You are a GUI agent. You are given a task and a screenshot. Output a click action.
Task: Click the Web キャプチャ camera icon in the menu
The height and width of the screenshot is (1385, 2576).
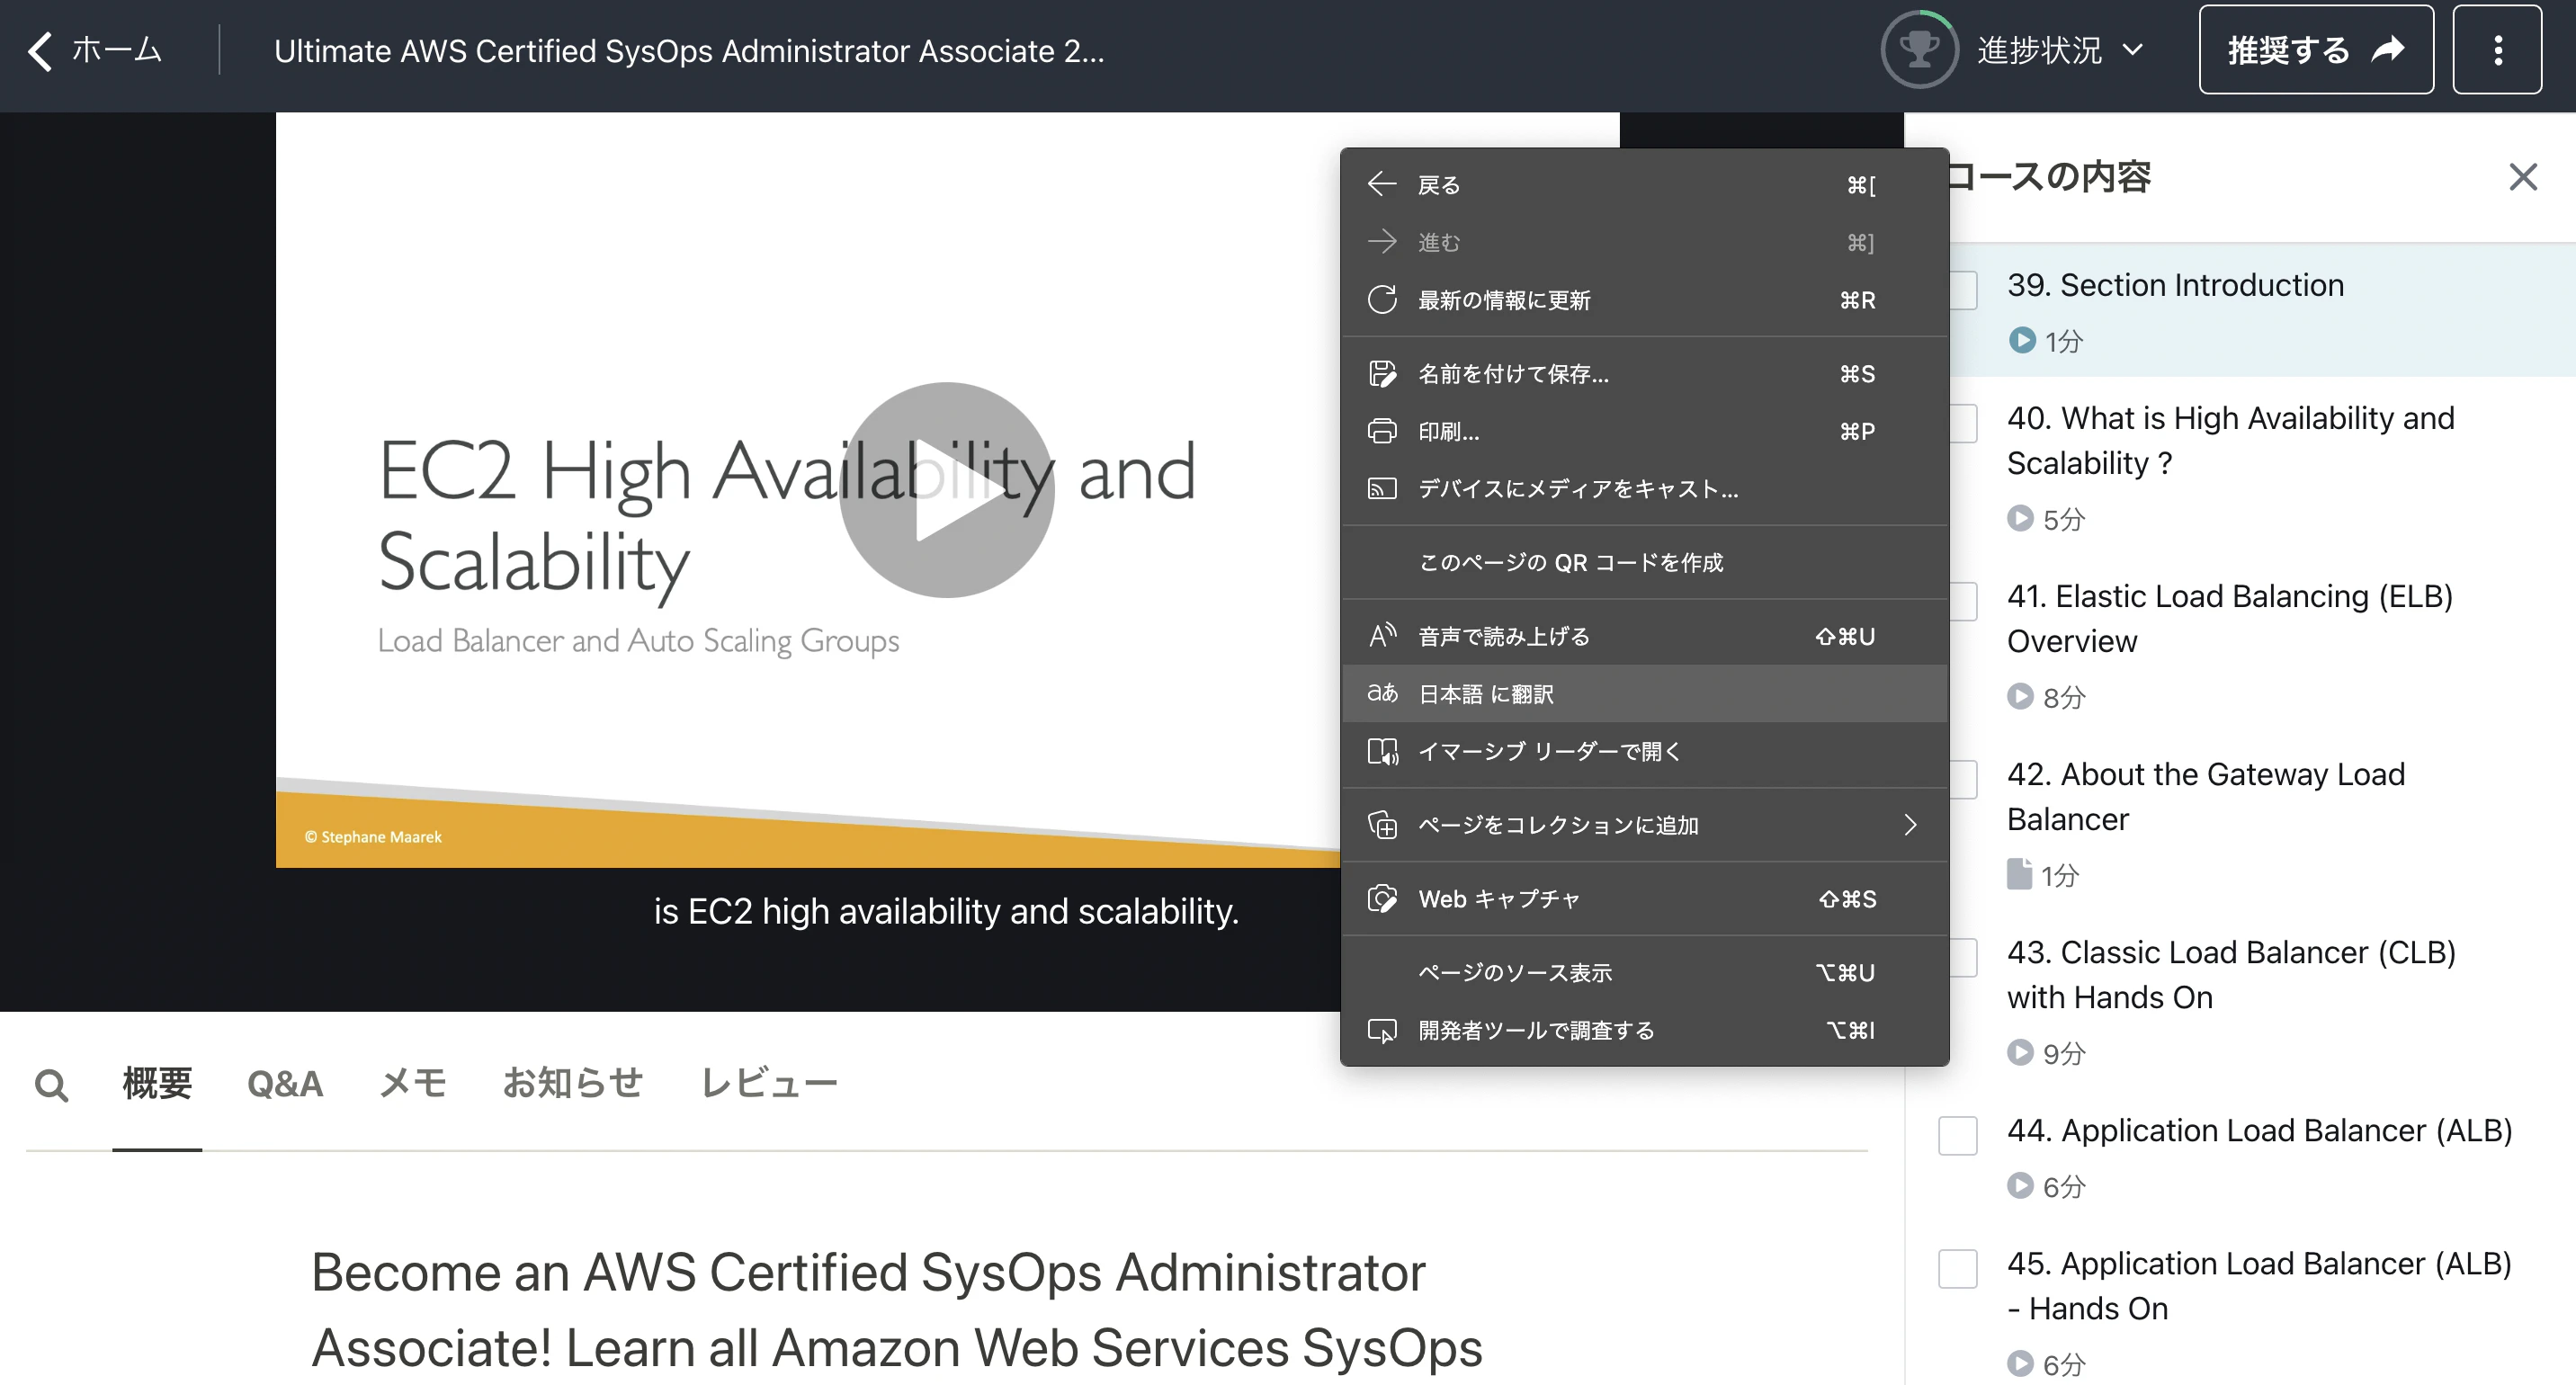point(1382,899)
